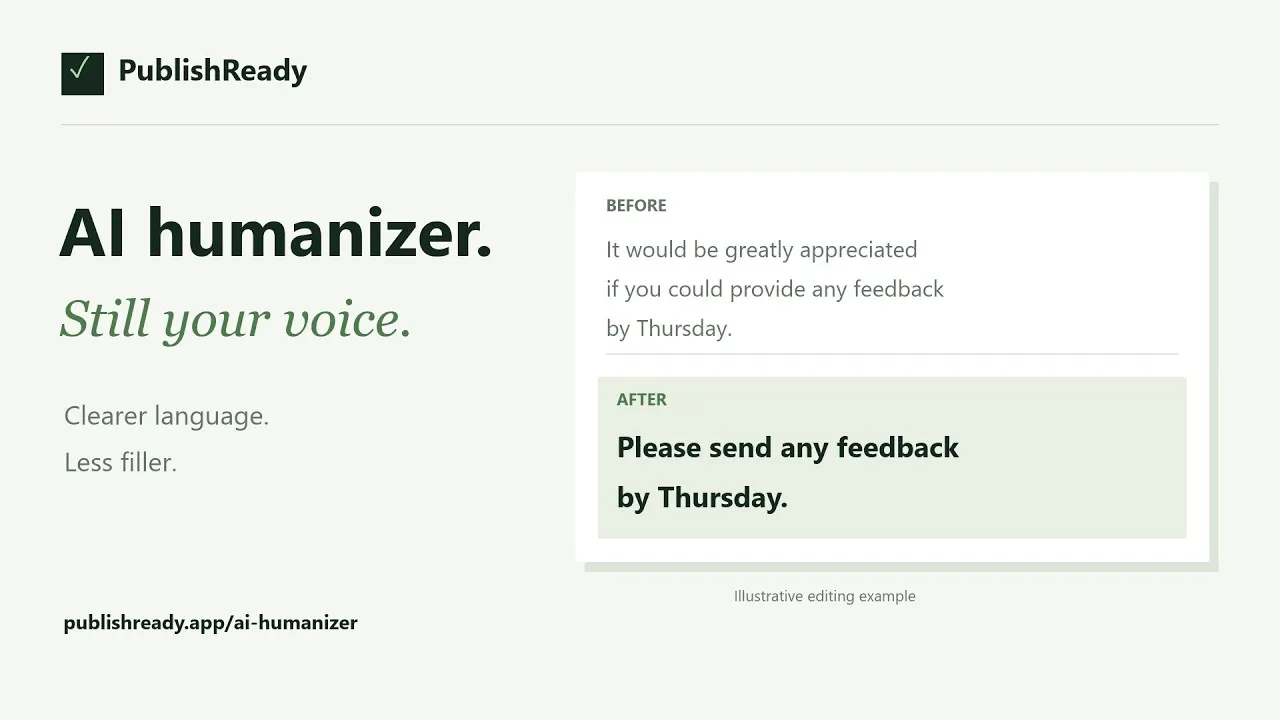Click the "Still your voice." tagline
Screen dimensions: 1280x720
[236, 320]
